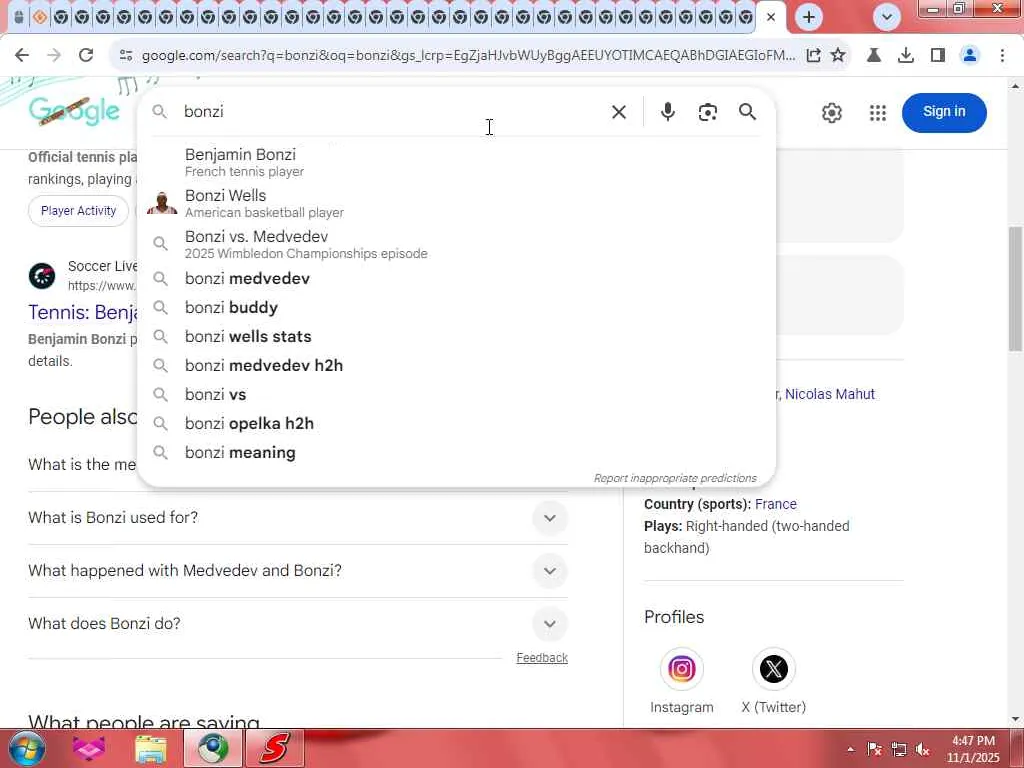Open the Chrome profile avatar

[x=970, y=56]
